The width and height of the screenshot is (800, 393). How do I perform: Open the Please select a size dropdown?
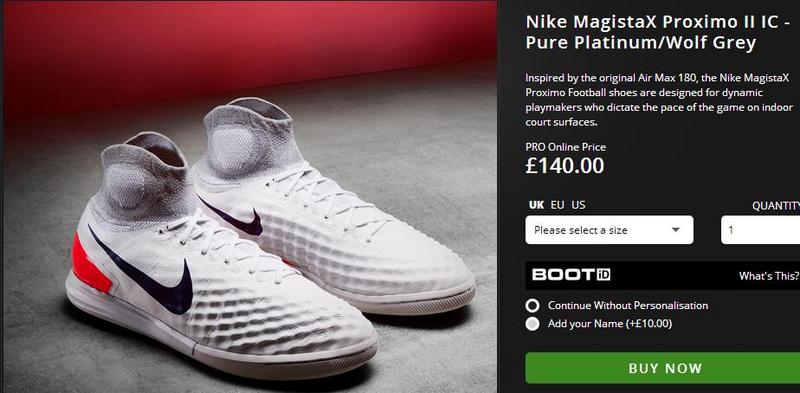pyautogui.click(x=609, y=230)
